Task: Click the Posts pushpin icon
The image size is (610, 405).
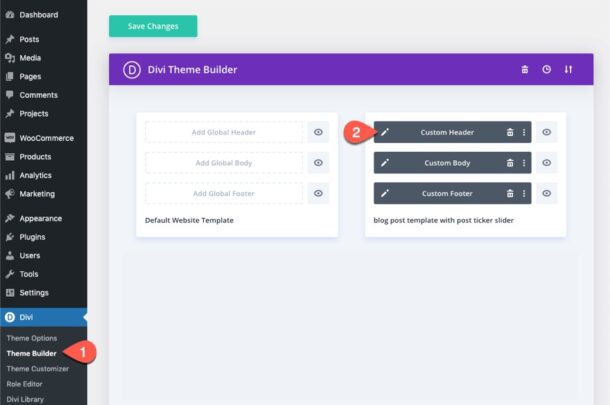Action: tap(10, 39)
